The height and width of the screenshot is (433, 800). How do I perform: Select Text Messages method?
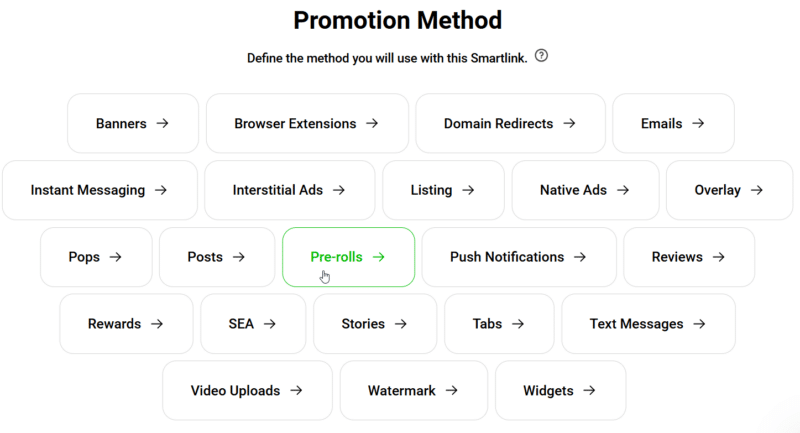click(648, 324)
